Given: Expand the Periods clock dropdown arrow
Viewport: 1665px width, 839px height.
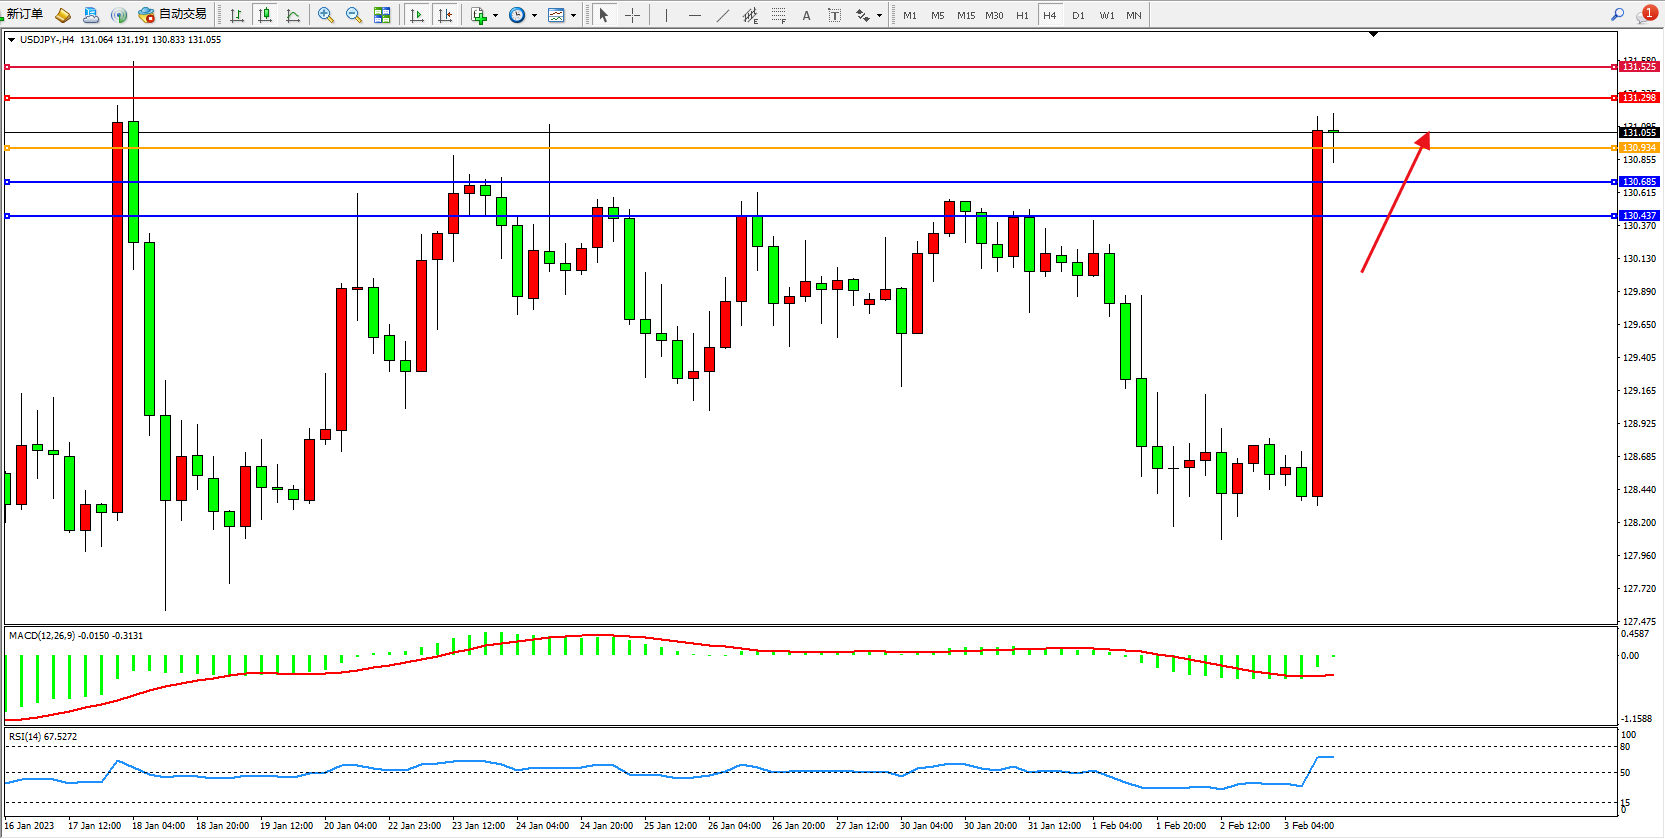Looking at the screenshot, I should click(x=534, y=15).
